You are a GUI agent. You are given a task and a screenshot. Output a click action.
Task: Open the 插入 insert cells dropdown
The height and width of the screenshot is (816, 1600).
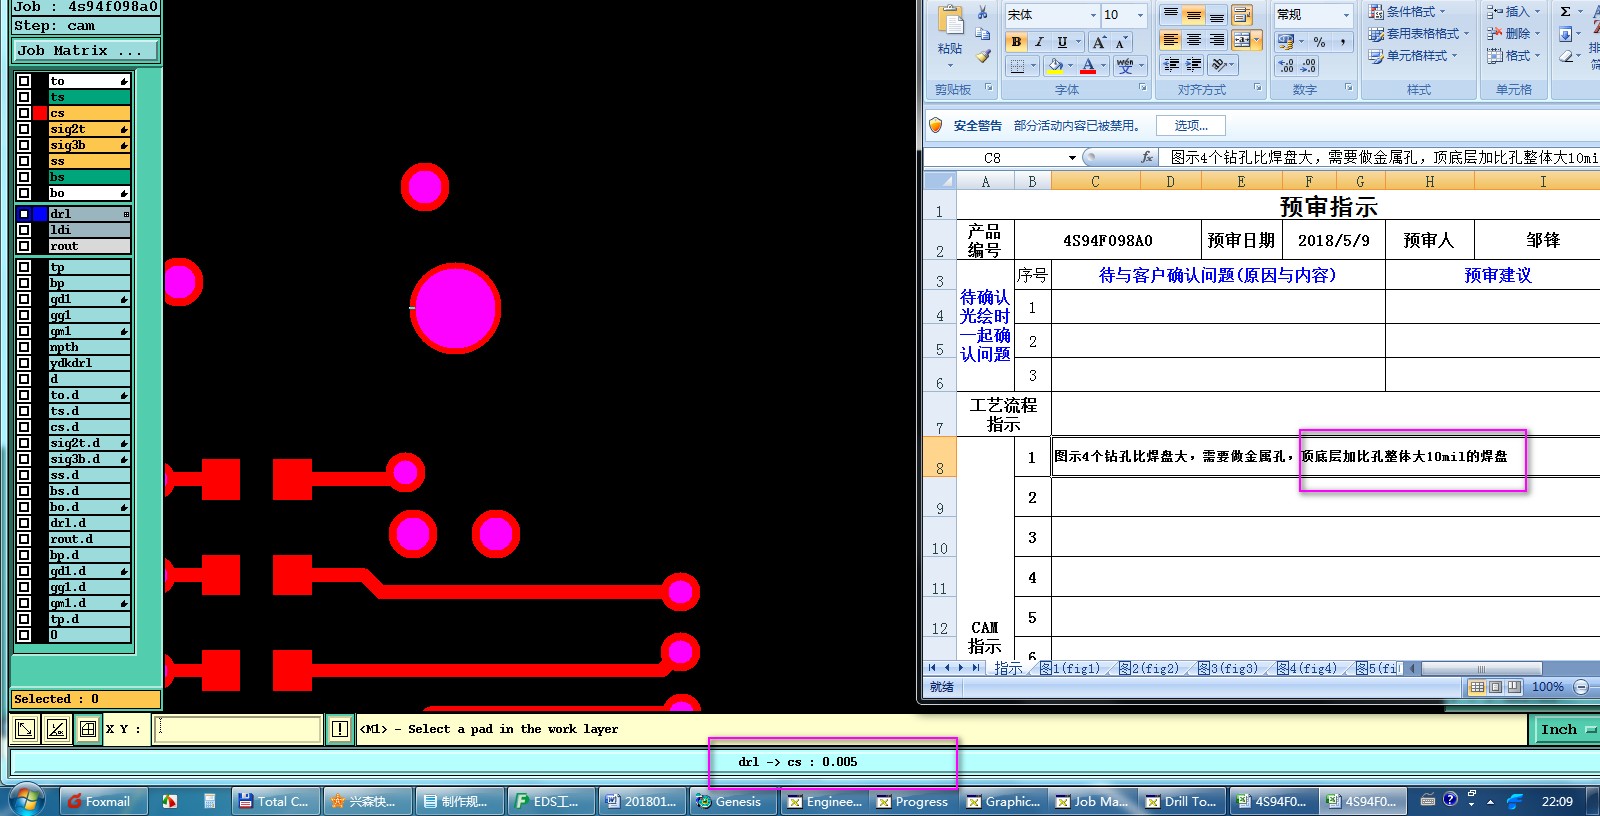pyautogui.click(x=1512, y=12)
